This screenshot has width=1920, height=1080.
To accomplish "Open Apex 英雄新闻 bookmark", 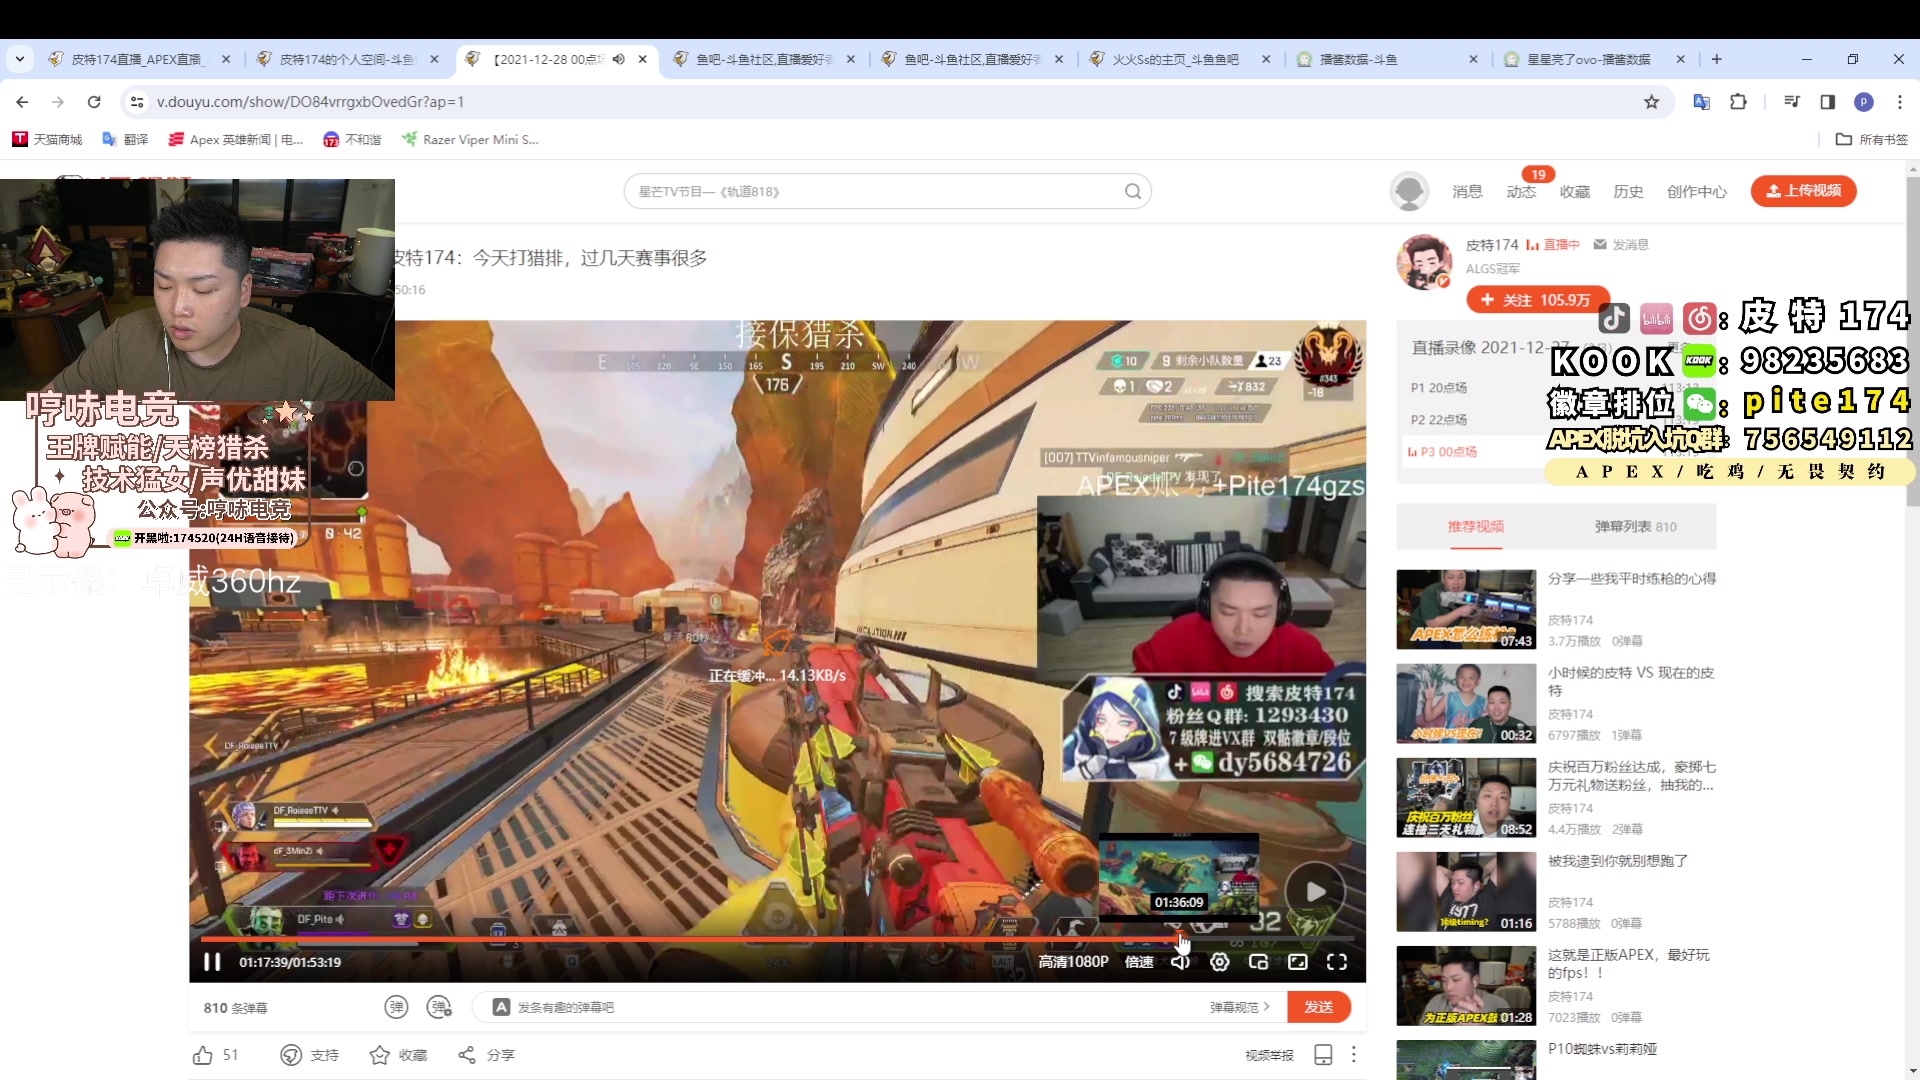I will point(237,139).
